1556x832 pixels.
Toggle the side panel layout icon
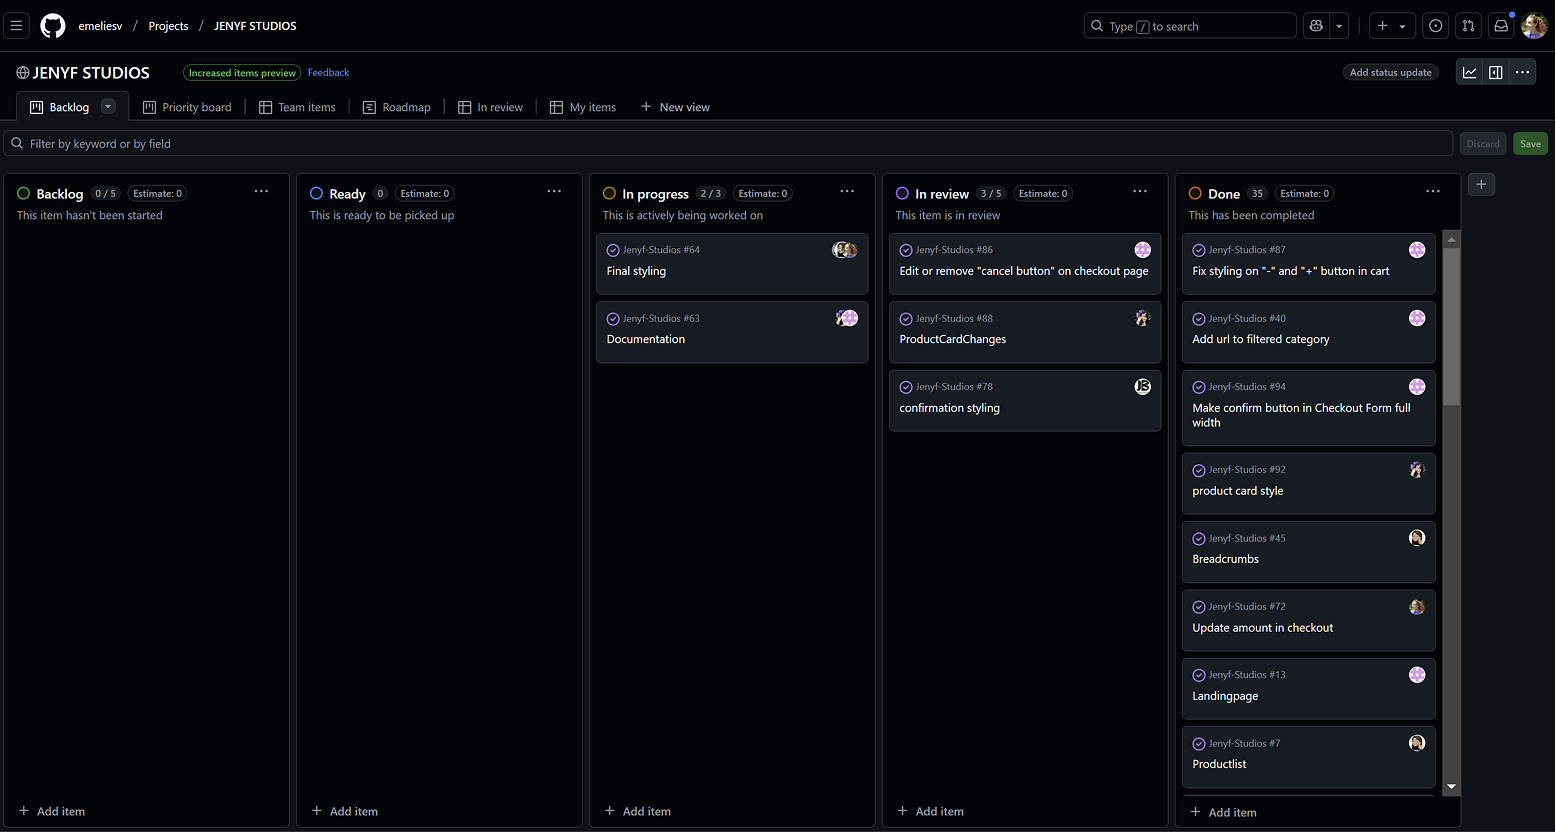coord(1496,72)
